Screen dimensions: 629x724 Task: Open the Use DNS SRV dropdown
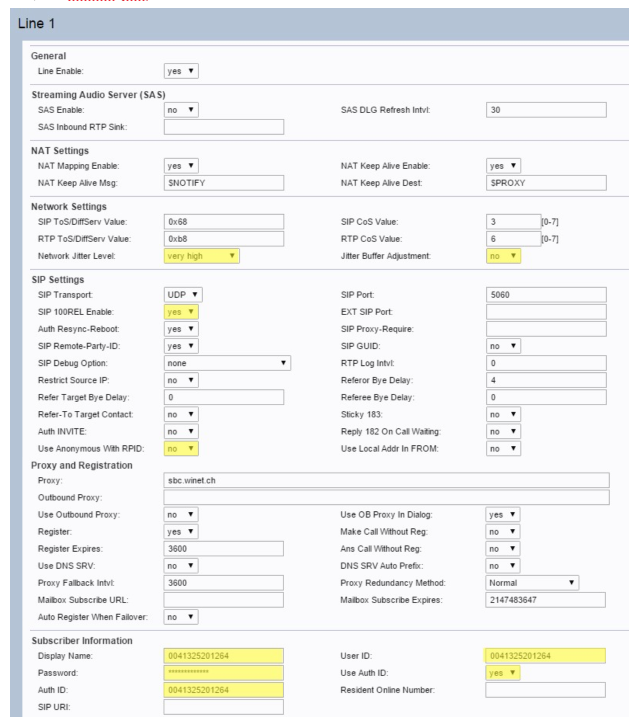(x=181, y=566)
